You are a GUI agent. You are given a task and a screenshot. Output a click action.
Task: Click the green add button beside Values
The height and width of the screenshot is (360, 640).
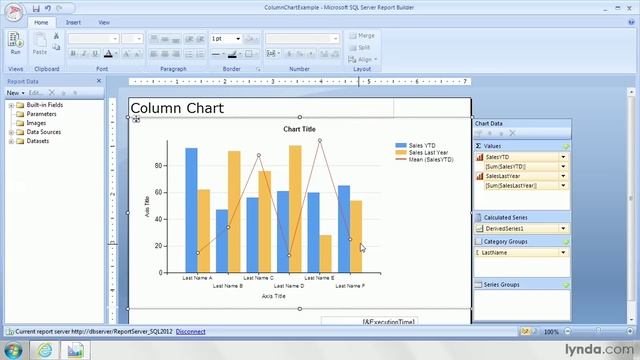pyautogui.click(x=566, y=146)
